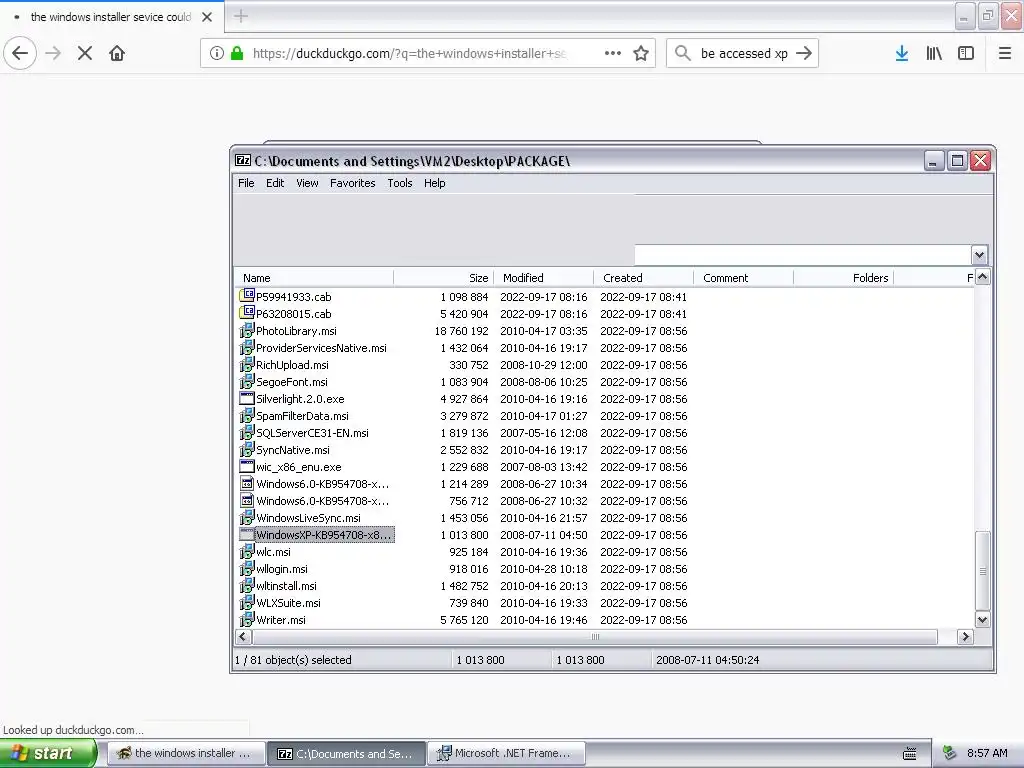The image size is (1024, 768).
Task: Click vertical scrollbar up arrow in file list
Action: click(982, 277)
